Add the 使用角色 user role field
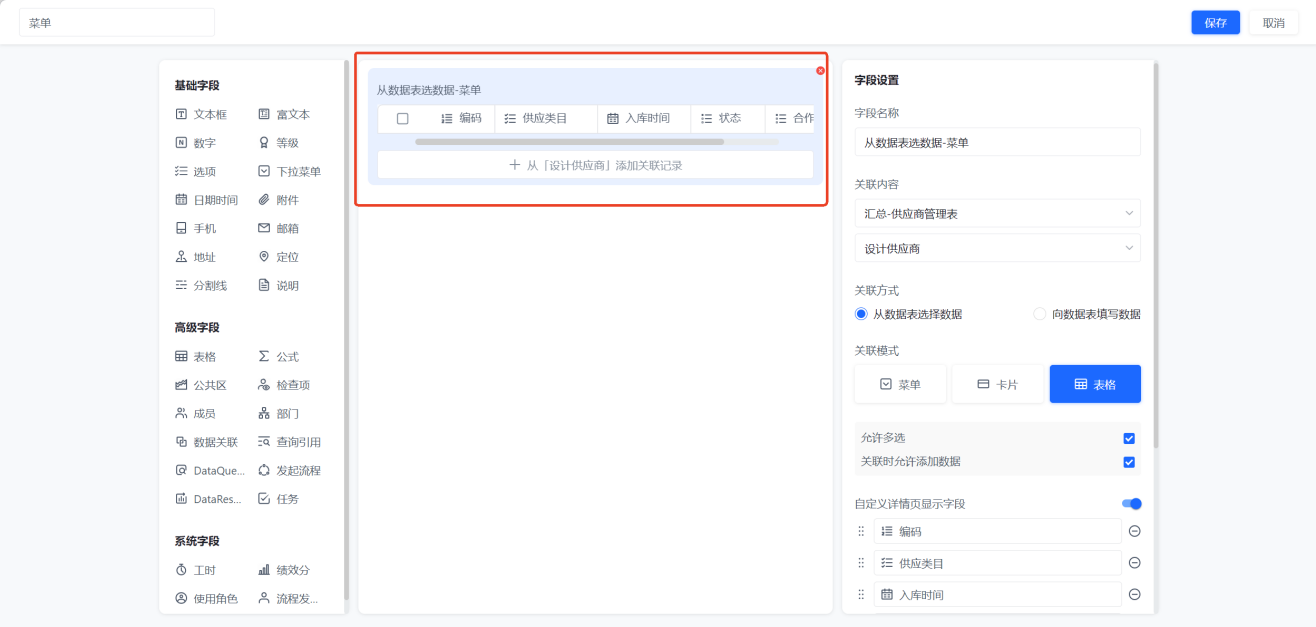The height and width of the screenshot is (627, 1316). coord(207,599)
